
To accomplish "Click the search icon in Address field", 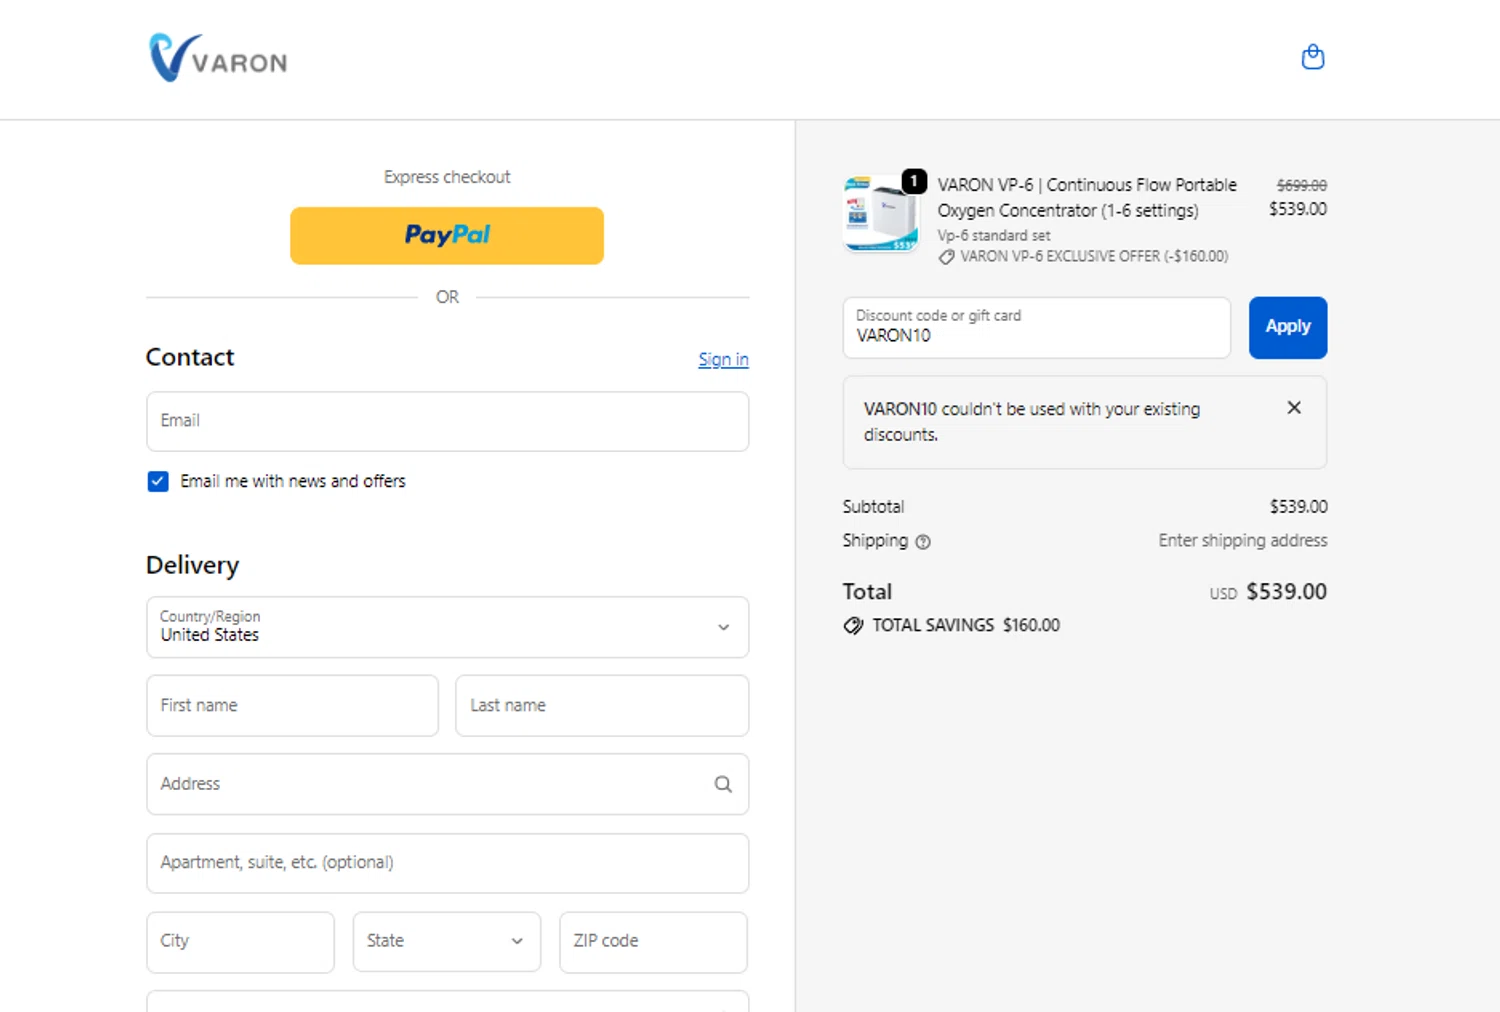I will point(722,785).
